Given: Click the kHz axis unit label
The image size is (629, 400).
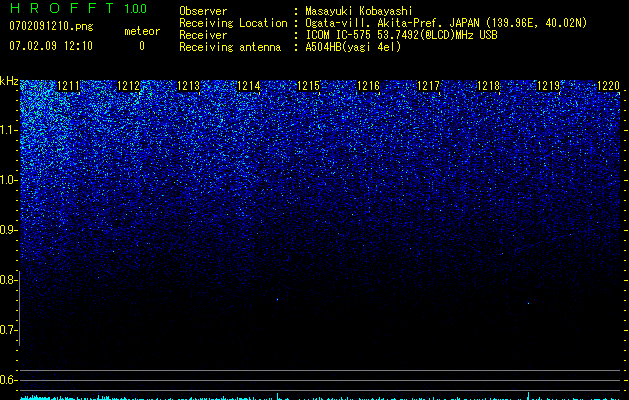Looking at the screenshot, I should pyautogui.click(x=9, y=81).
